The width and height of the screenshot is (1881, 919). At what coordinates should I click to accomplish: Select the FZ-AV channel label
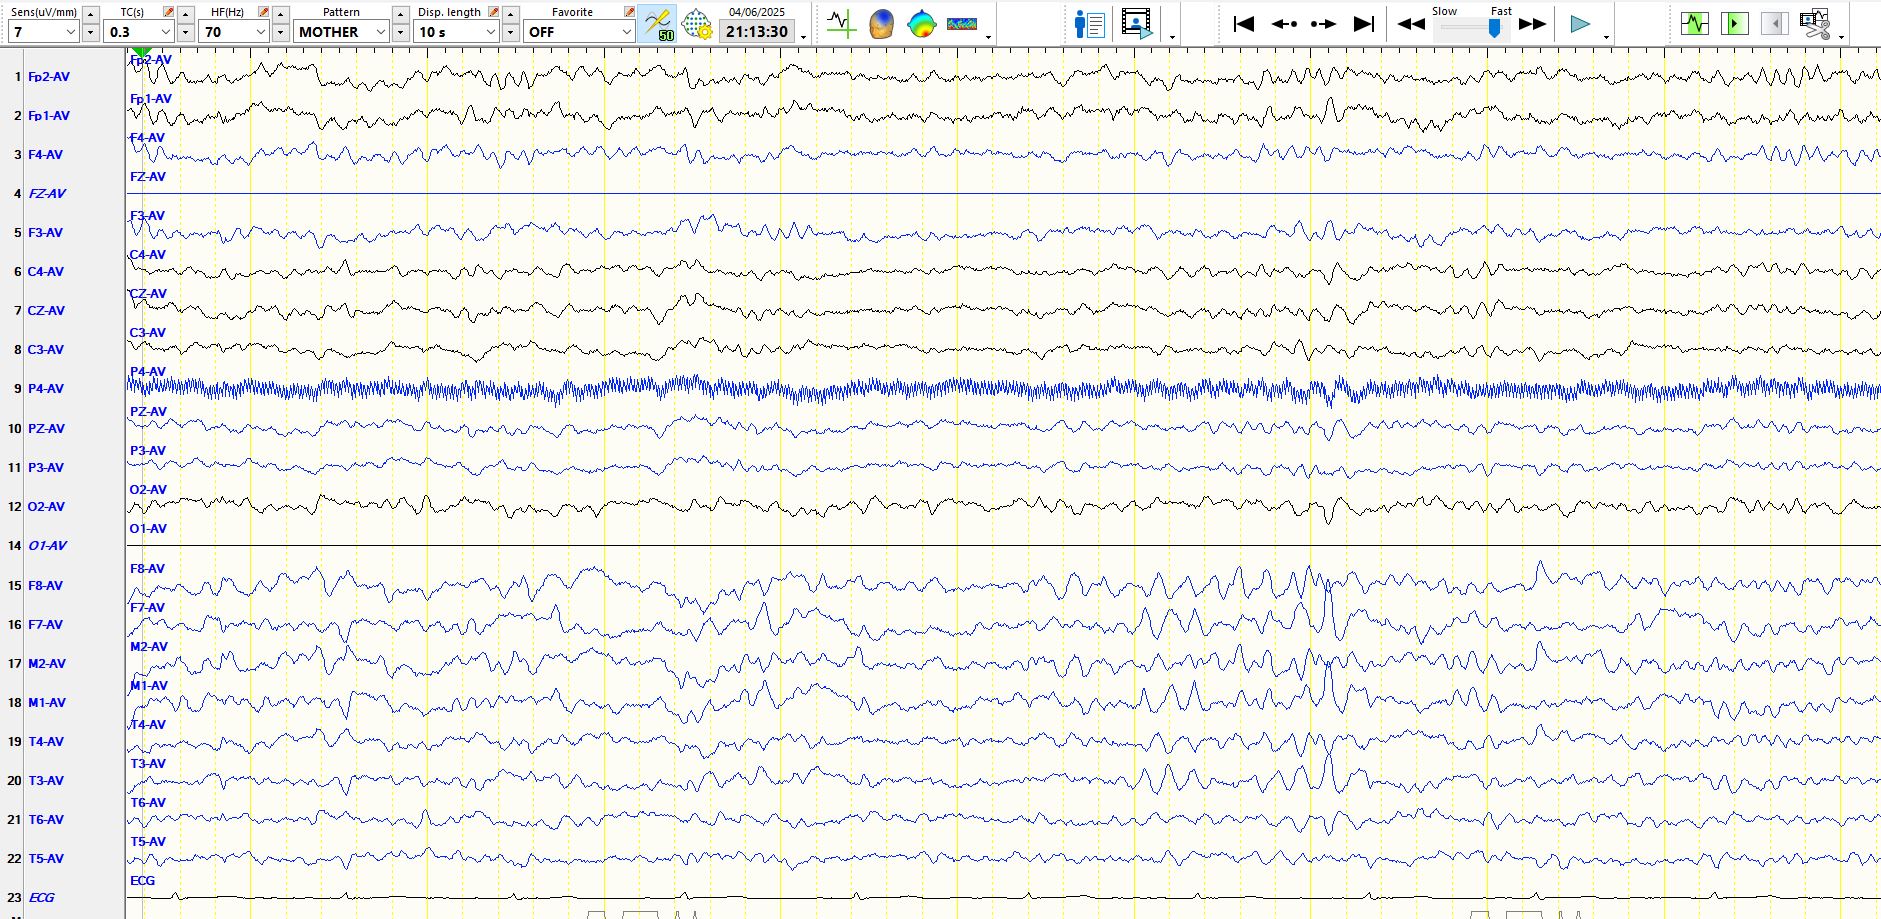[47, 194]
